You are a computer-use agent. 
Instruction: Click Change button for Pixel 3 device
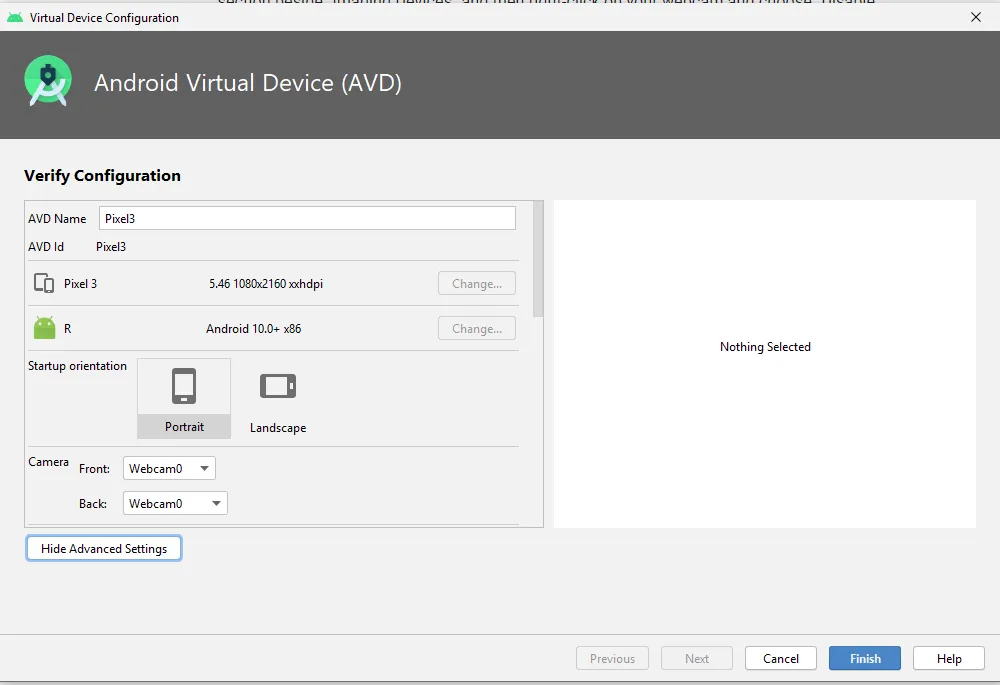476,283
